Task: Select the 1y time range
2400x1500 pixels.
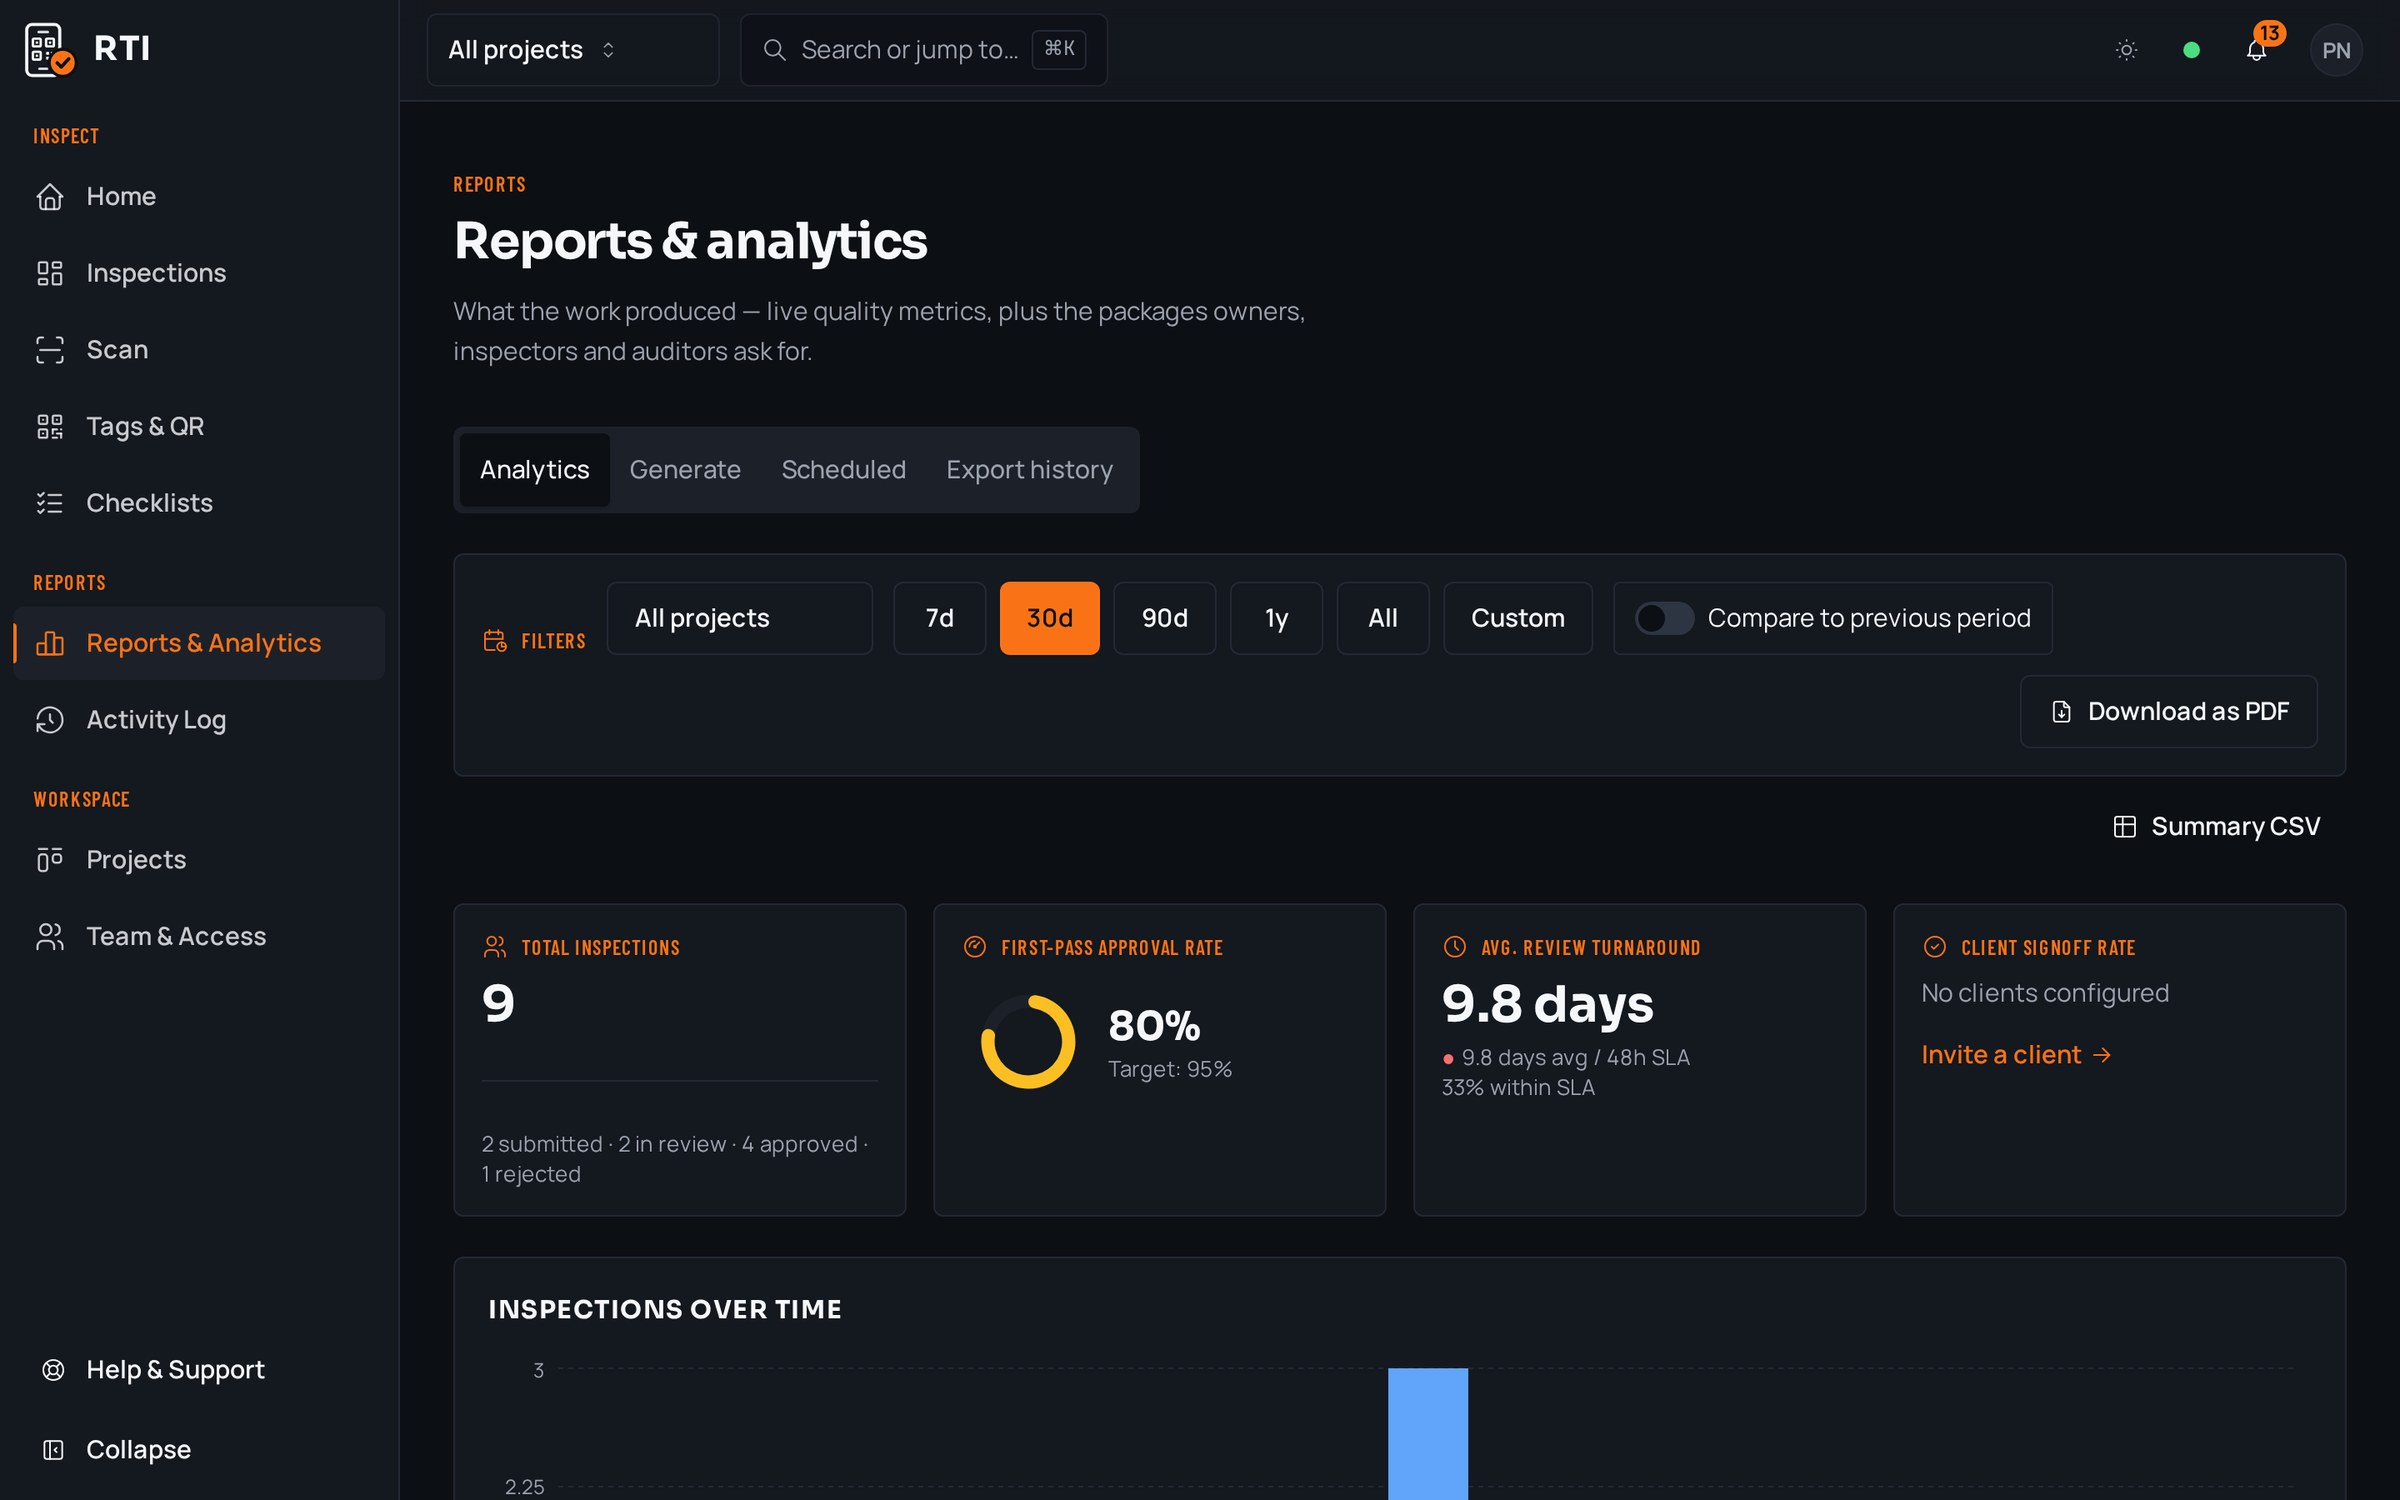Action: click(1276, 618)
